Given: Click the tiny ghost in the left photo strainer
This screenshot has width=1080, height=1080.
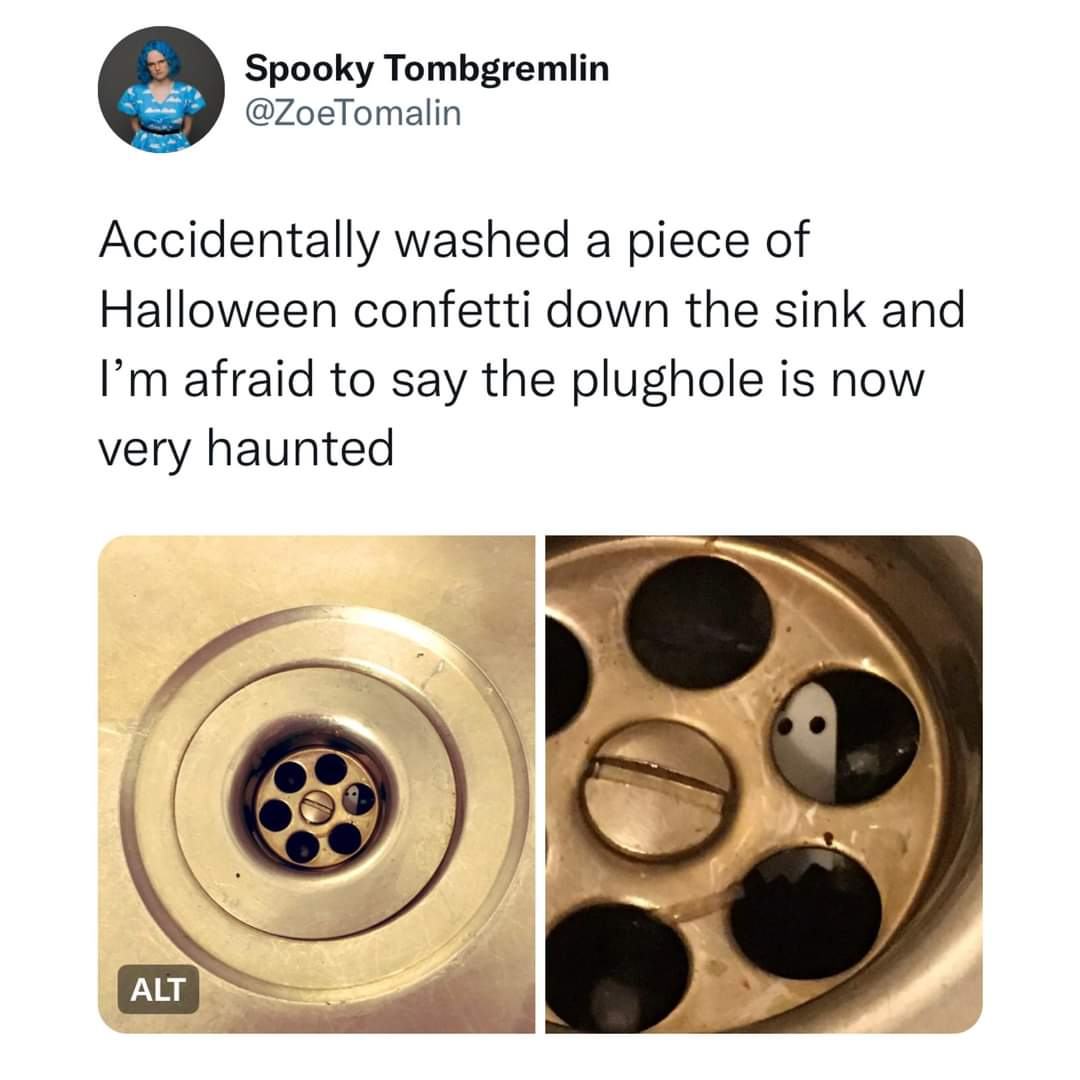Looking at the screenshot, I should pos(351,798).
